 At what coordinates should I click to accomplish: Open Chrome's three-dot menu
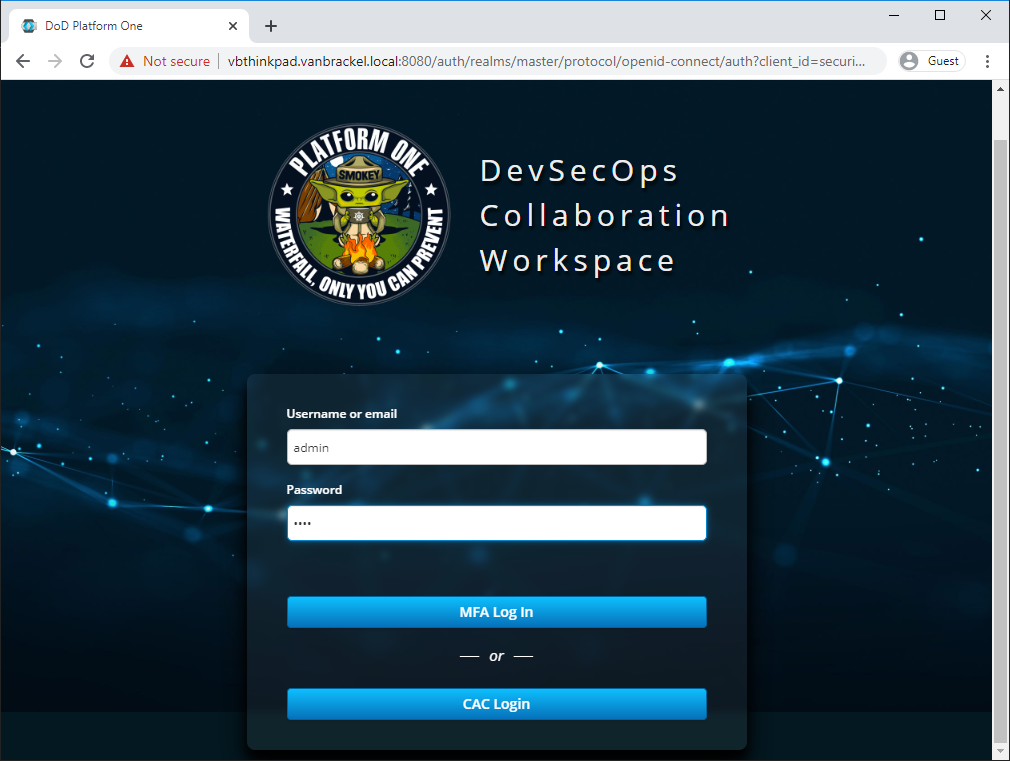click(x=988, y=60)
